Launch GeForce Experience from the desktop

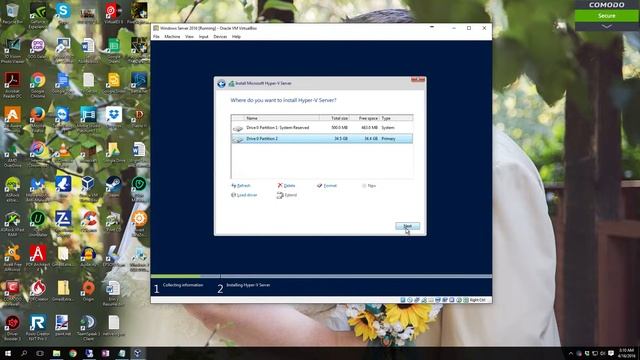[x=38, y=13]
